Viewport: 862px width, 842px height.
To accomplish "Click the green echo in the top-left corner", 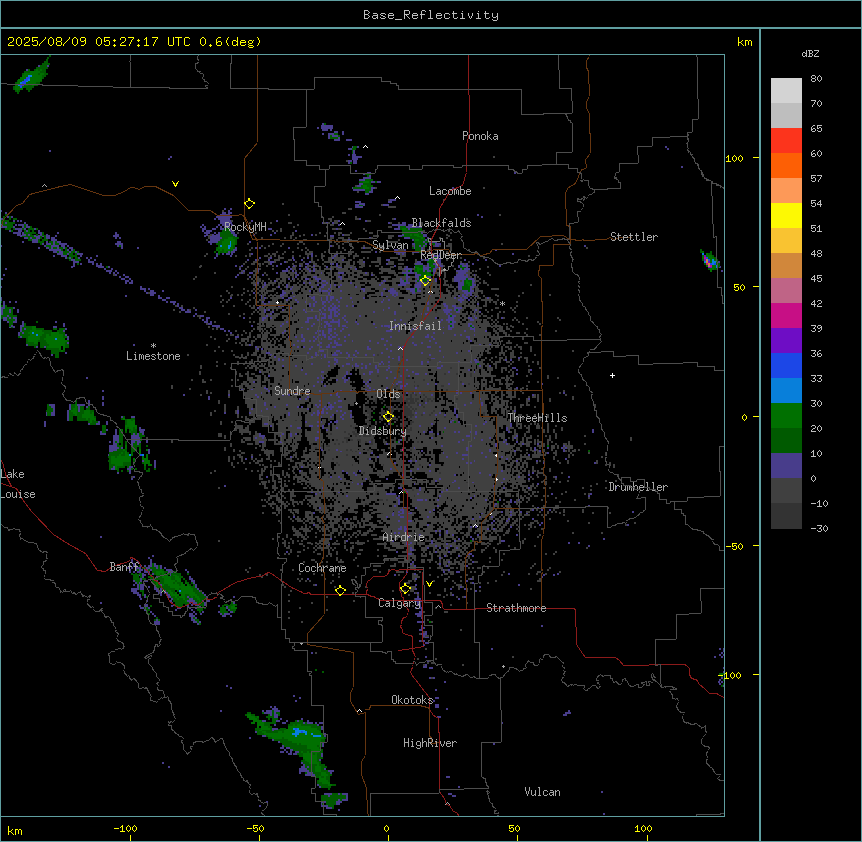I will click(31, 76).
